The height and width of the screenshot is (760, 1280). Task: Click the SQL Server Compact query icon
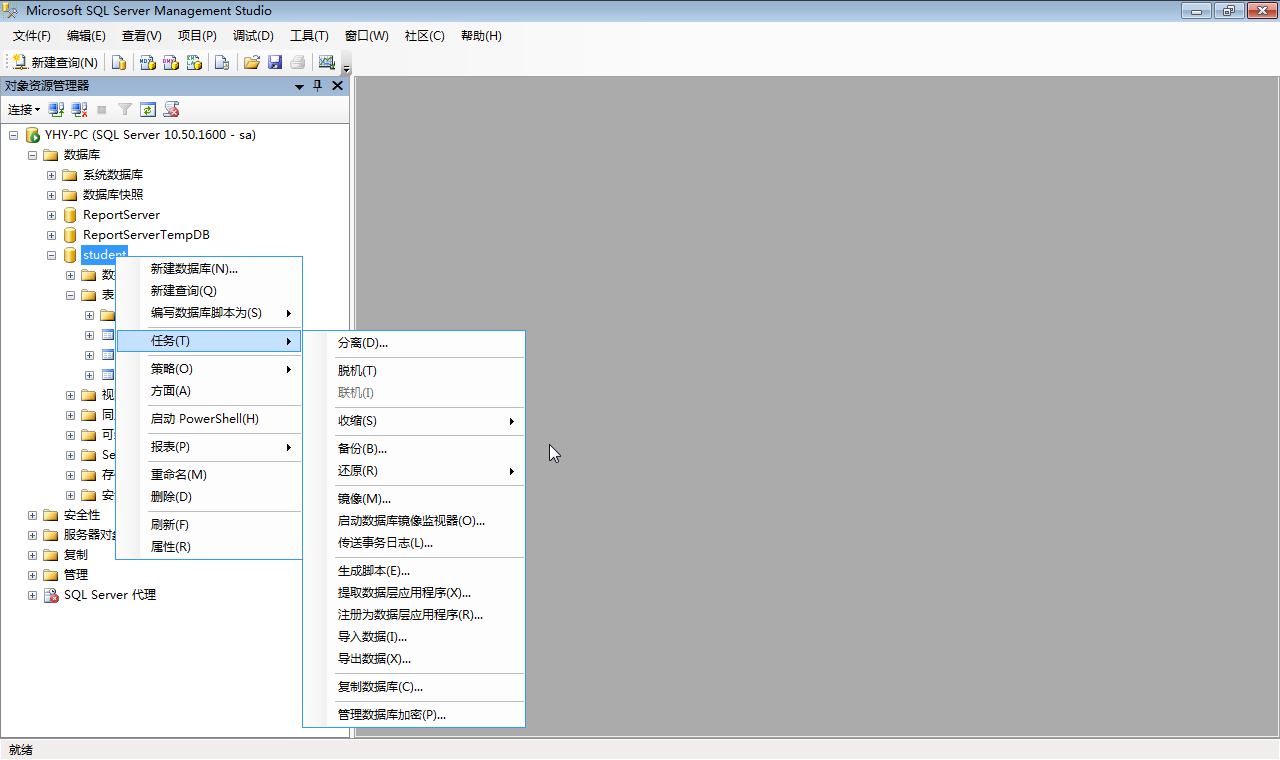(x=222, y=62)
